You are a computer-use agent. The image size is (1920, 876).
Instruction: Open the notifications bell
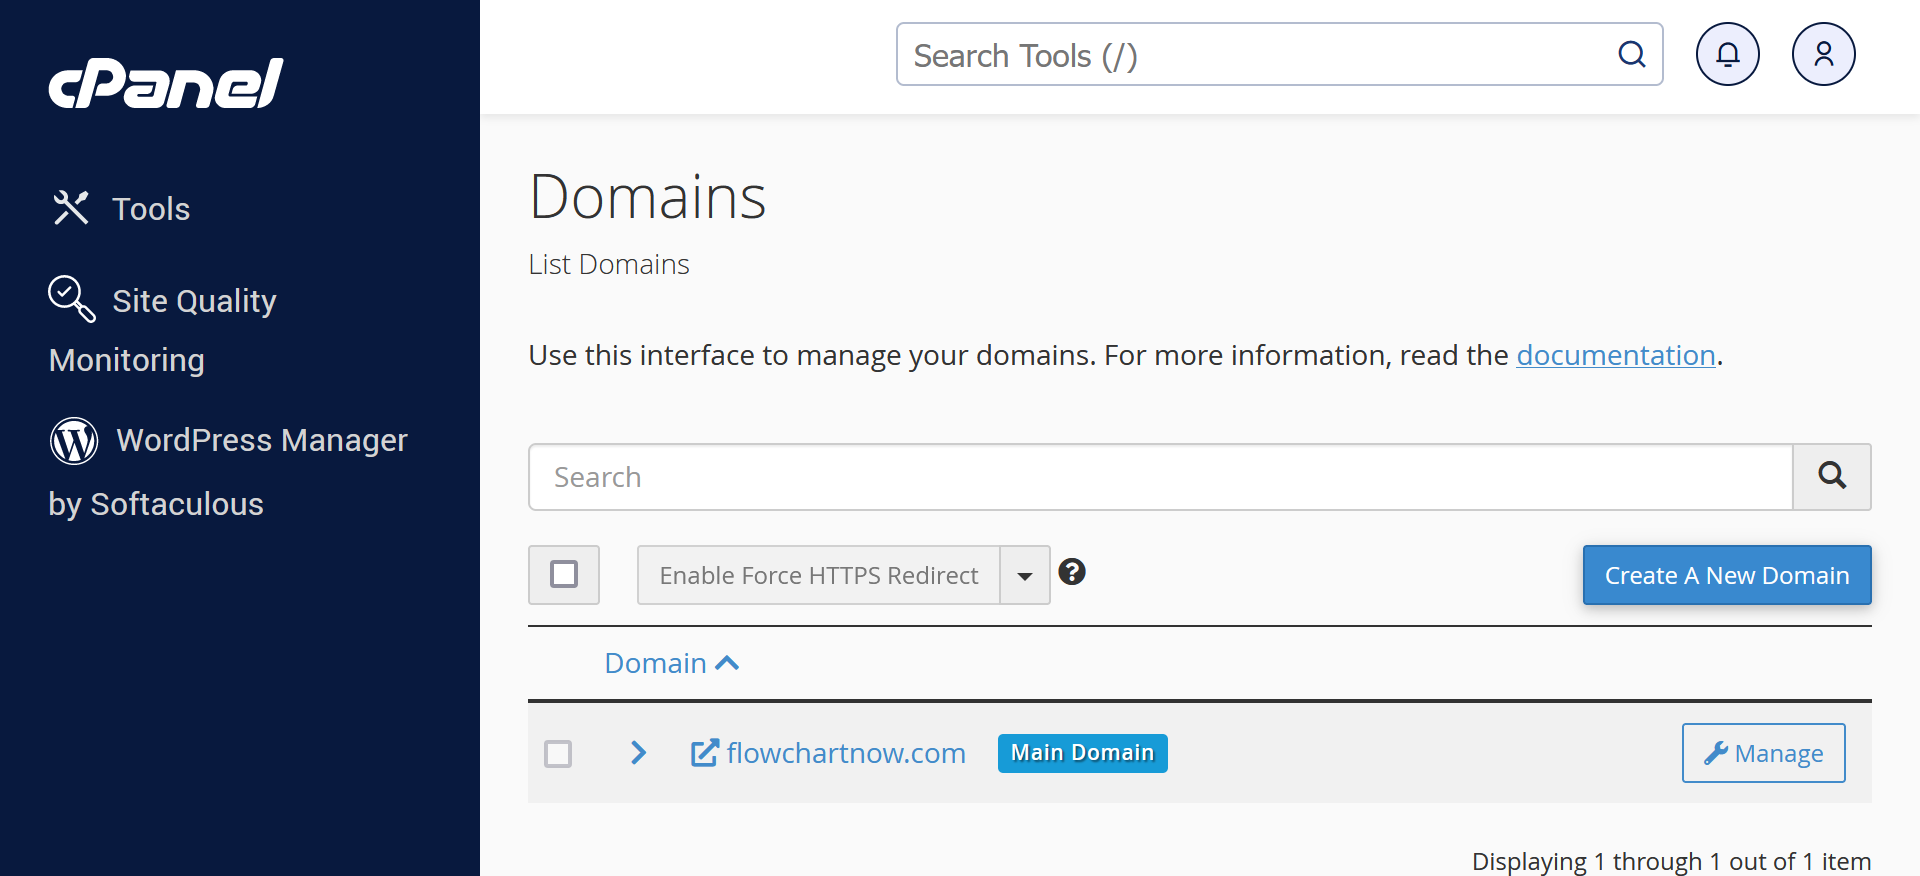click(1728, 54)
